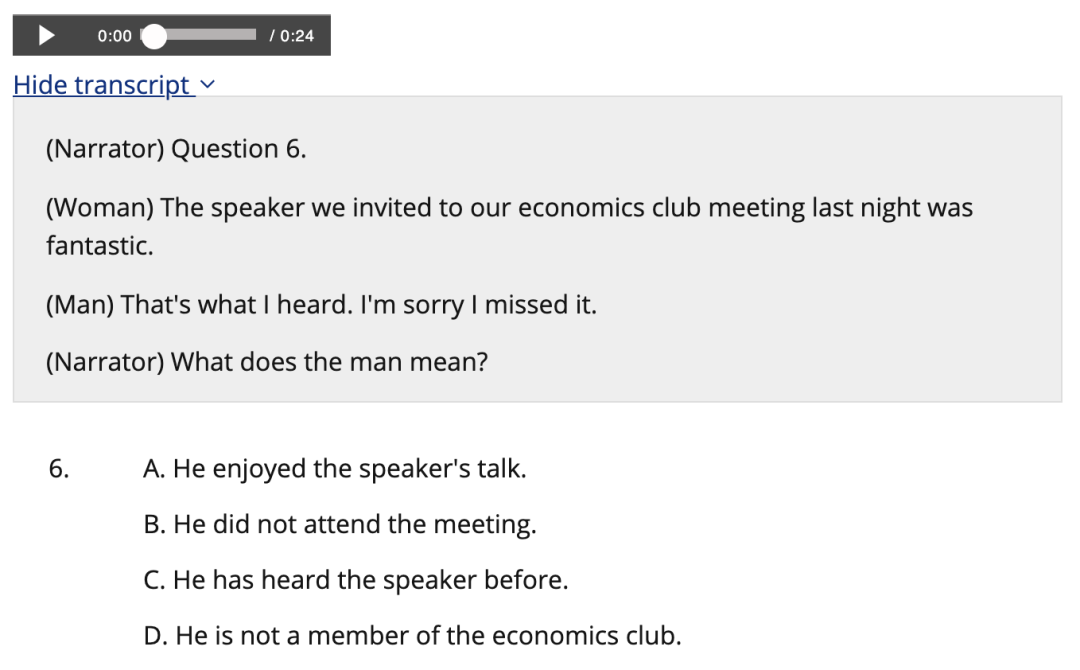Click the audio seek bar track near its end
The image size is (1080, 670).
(249, 34)
